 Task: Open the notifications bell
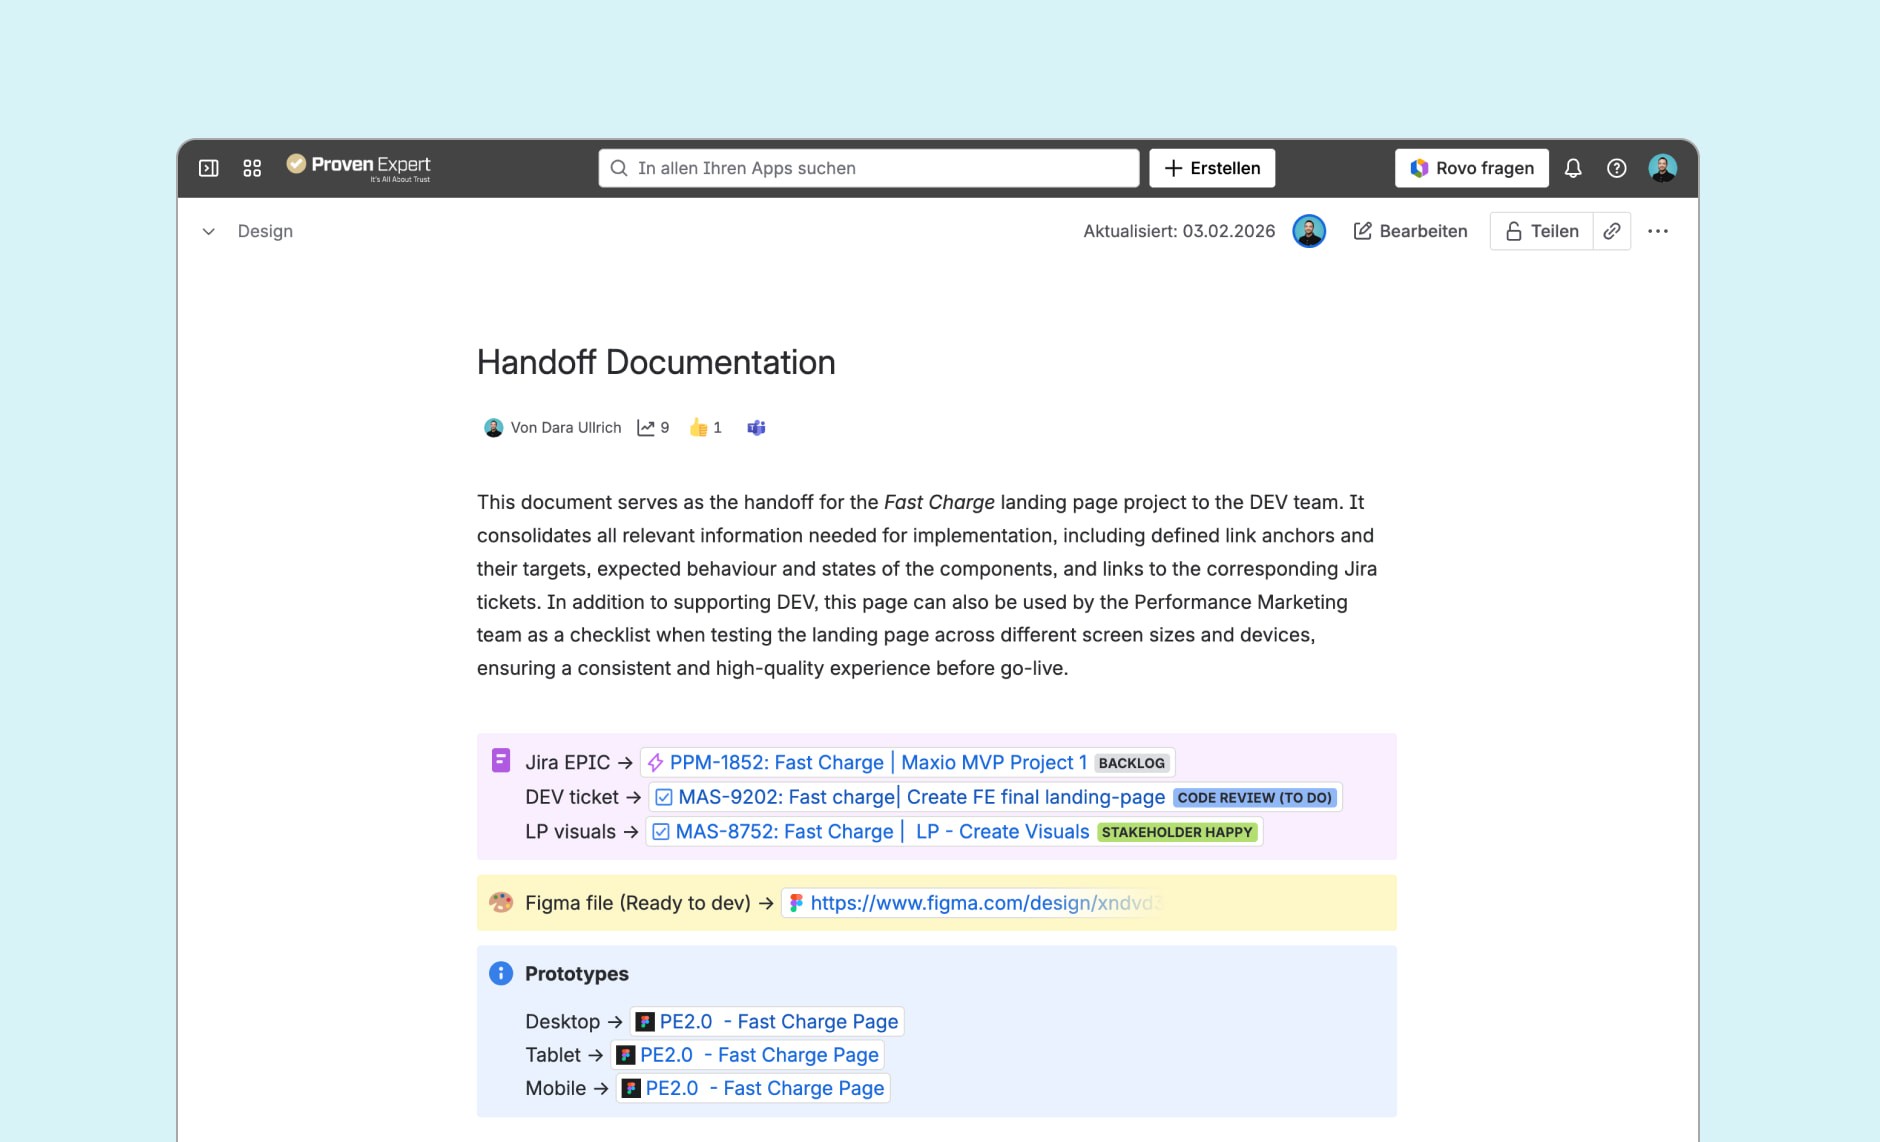pos(1573,168)
